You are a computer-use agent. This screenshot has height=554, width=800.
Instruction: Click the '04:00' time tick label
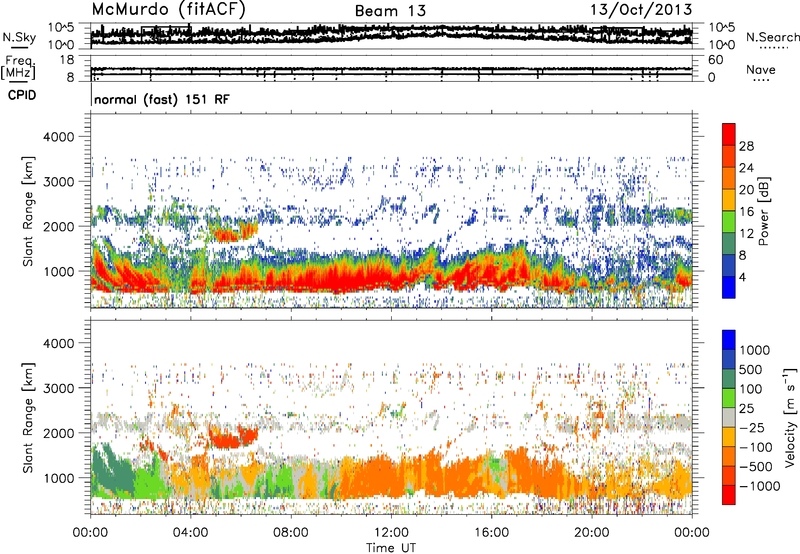tap(190, 533)
